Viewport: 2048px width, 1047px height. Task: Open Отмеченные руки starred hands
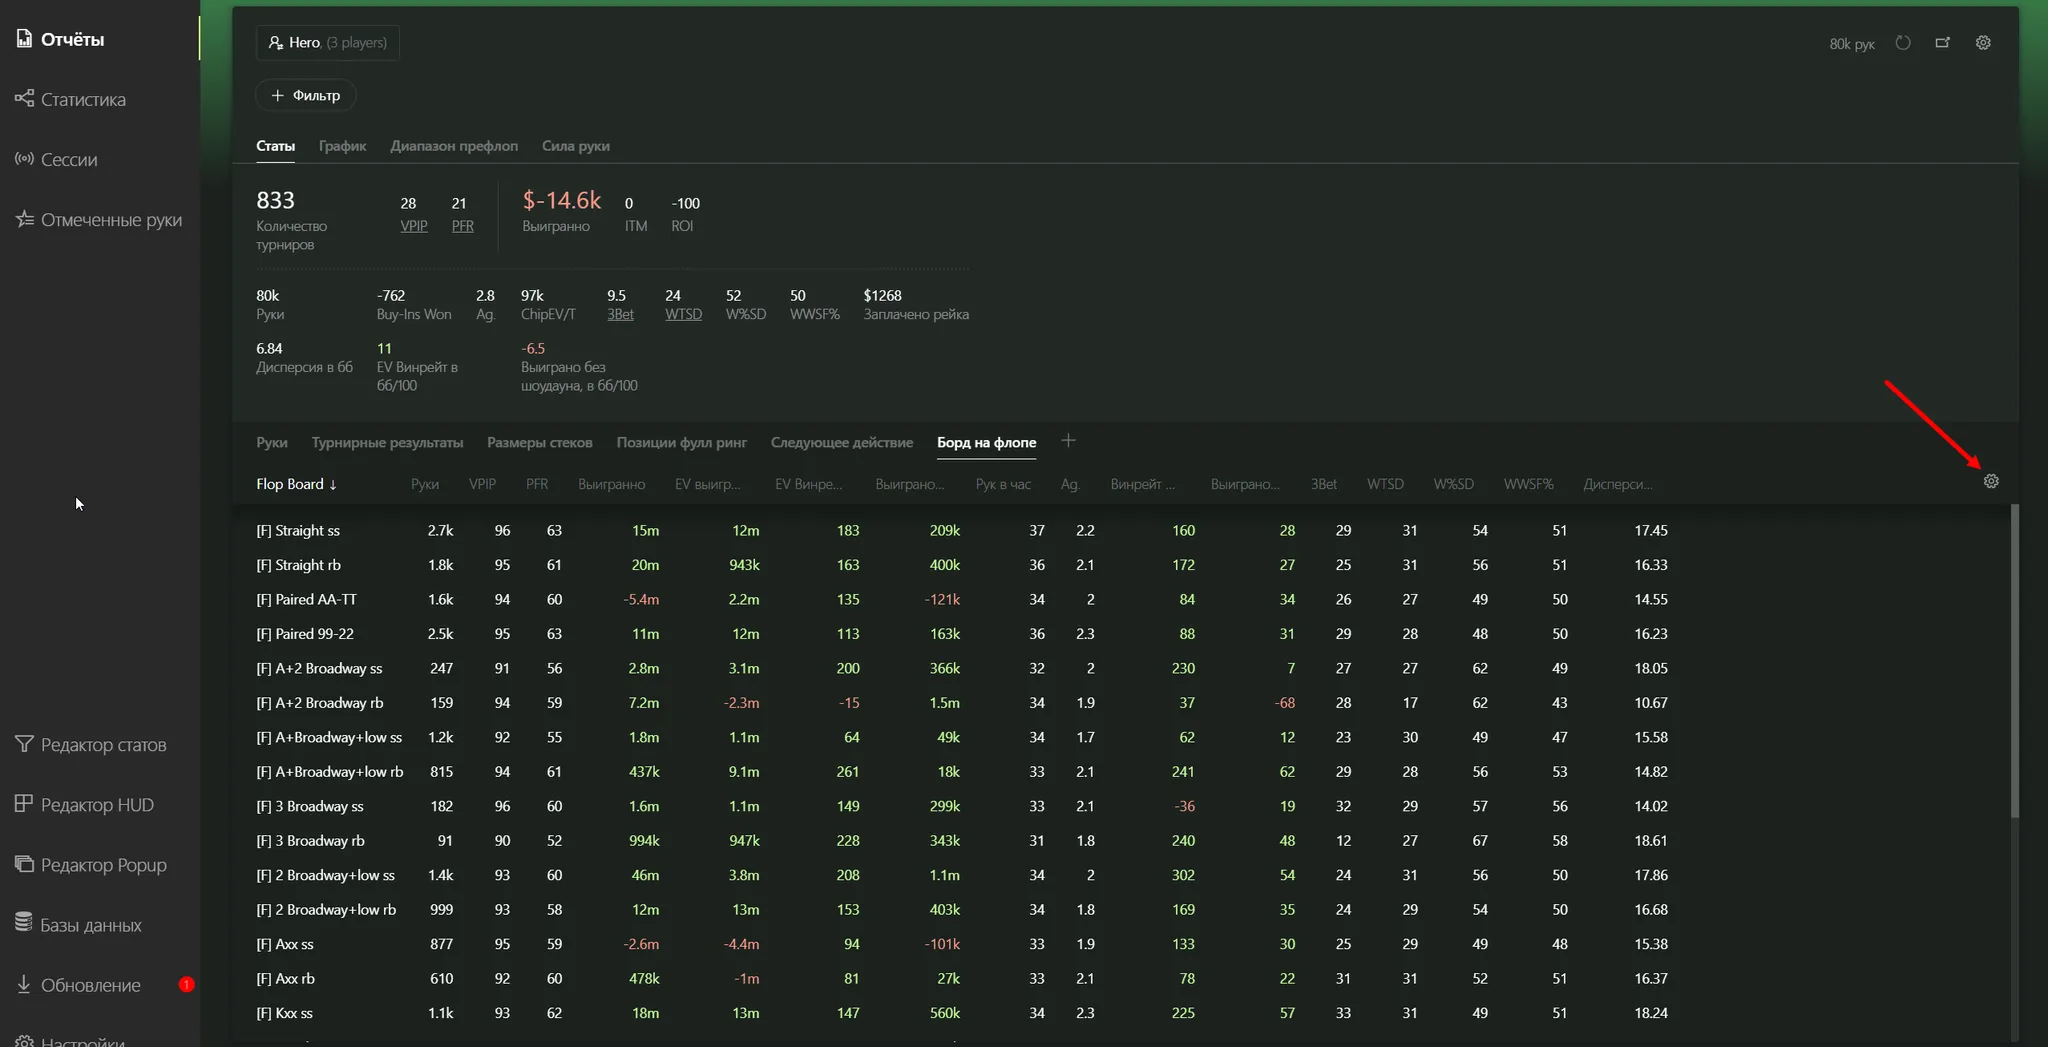pyautogui.click(x=24, y=219)
